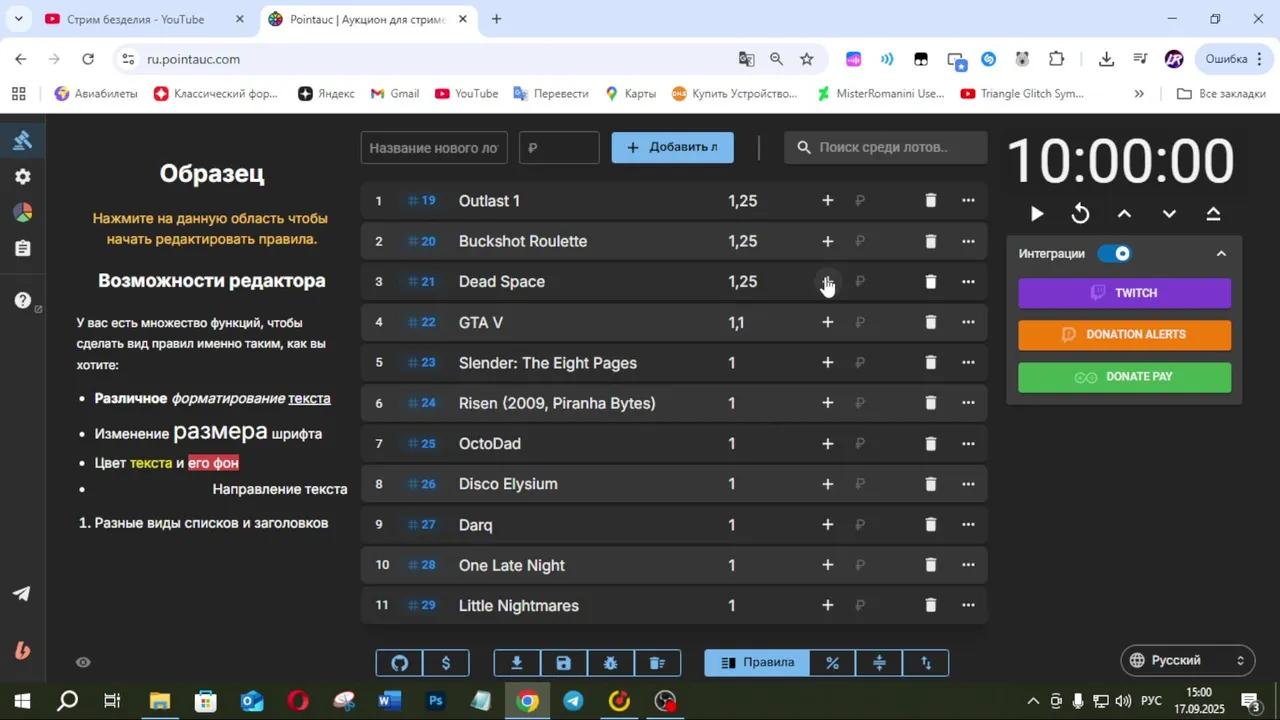Open the wheel (pie chart) page in sidebar

click(22, 212)
